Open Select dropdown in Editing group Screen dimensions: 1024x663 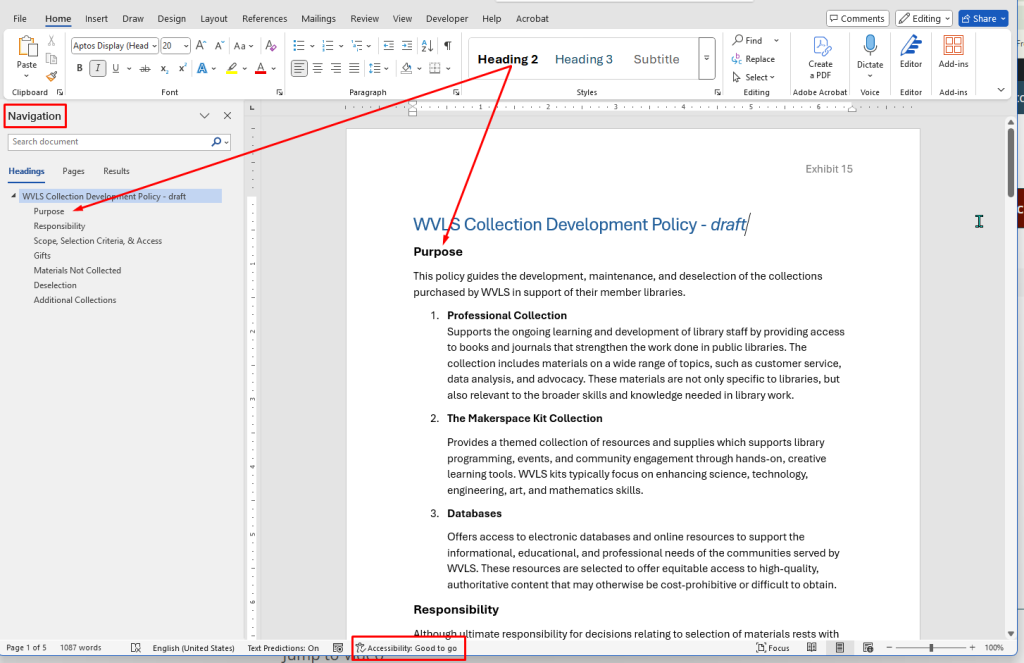[754, 77]
